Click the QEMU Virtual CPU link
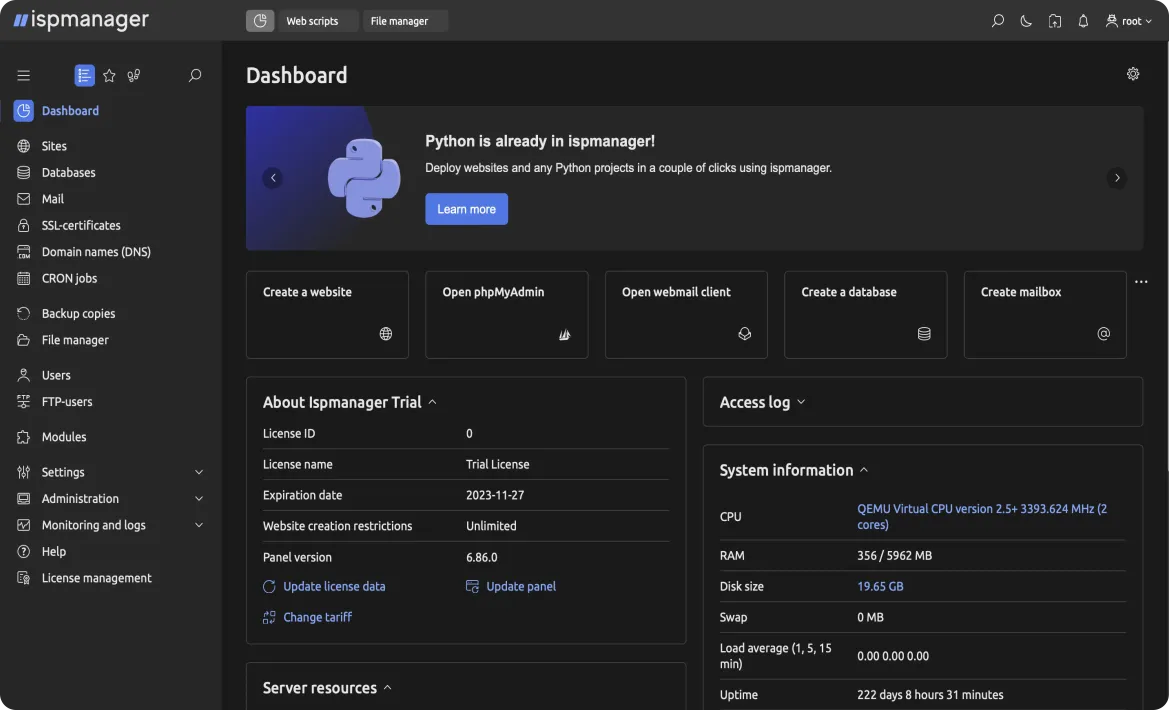 tap(982, 516)
